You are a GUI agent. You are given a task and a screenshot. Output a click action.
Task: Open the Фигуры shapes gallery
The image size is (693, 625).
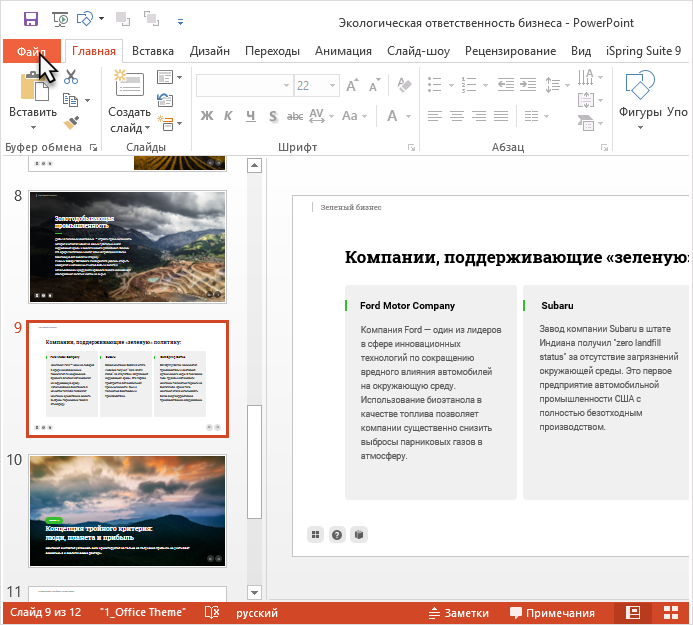click(x=640, y=101)
